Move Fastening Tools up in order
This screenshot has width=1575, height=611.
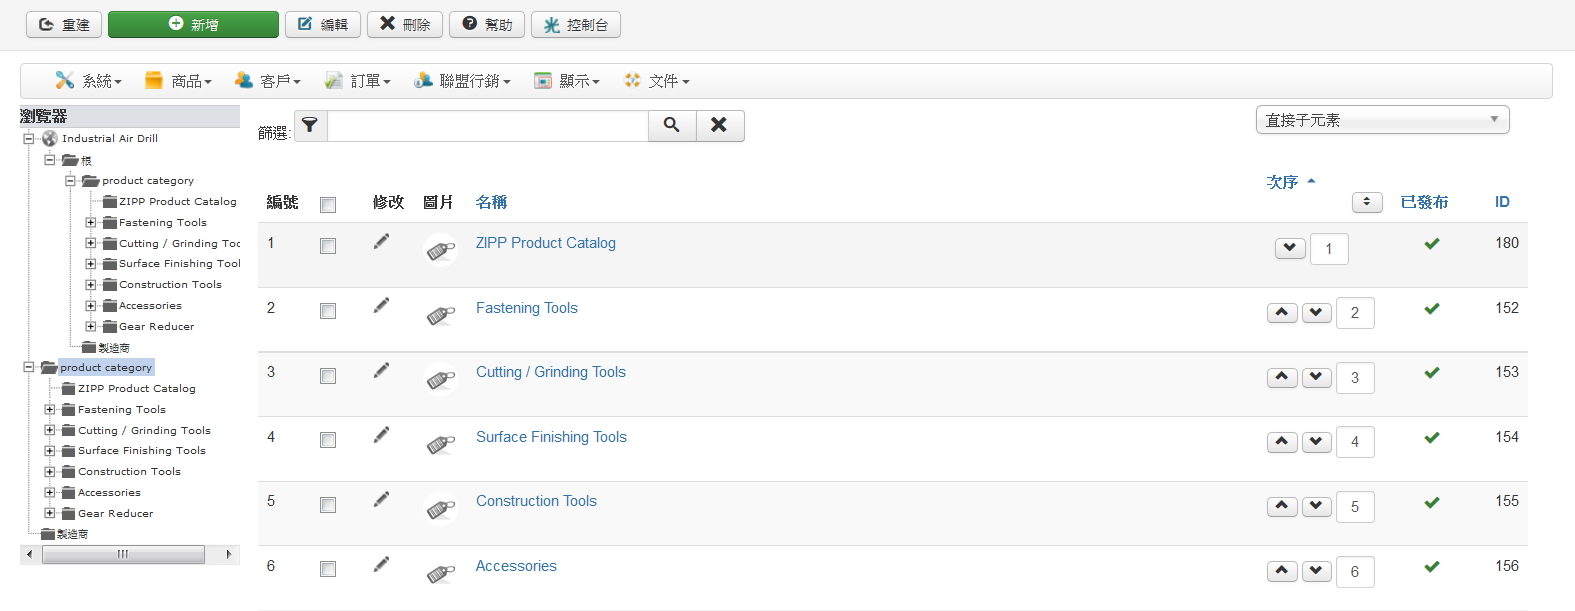point(1282,312)
